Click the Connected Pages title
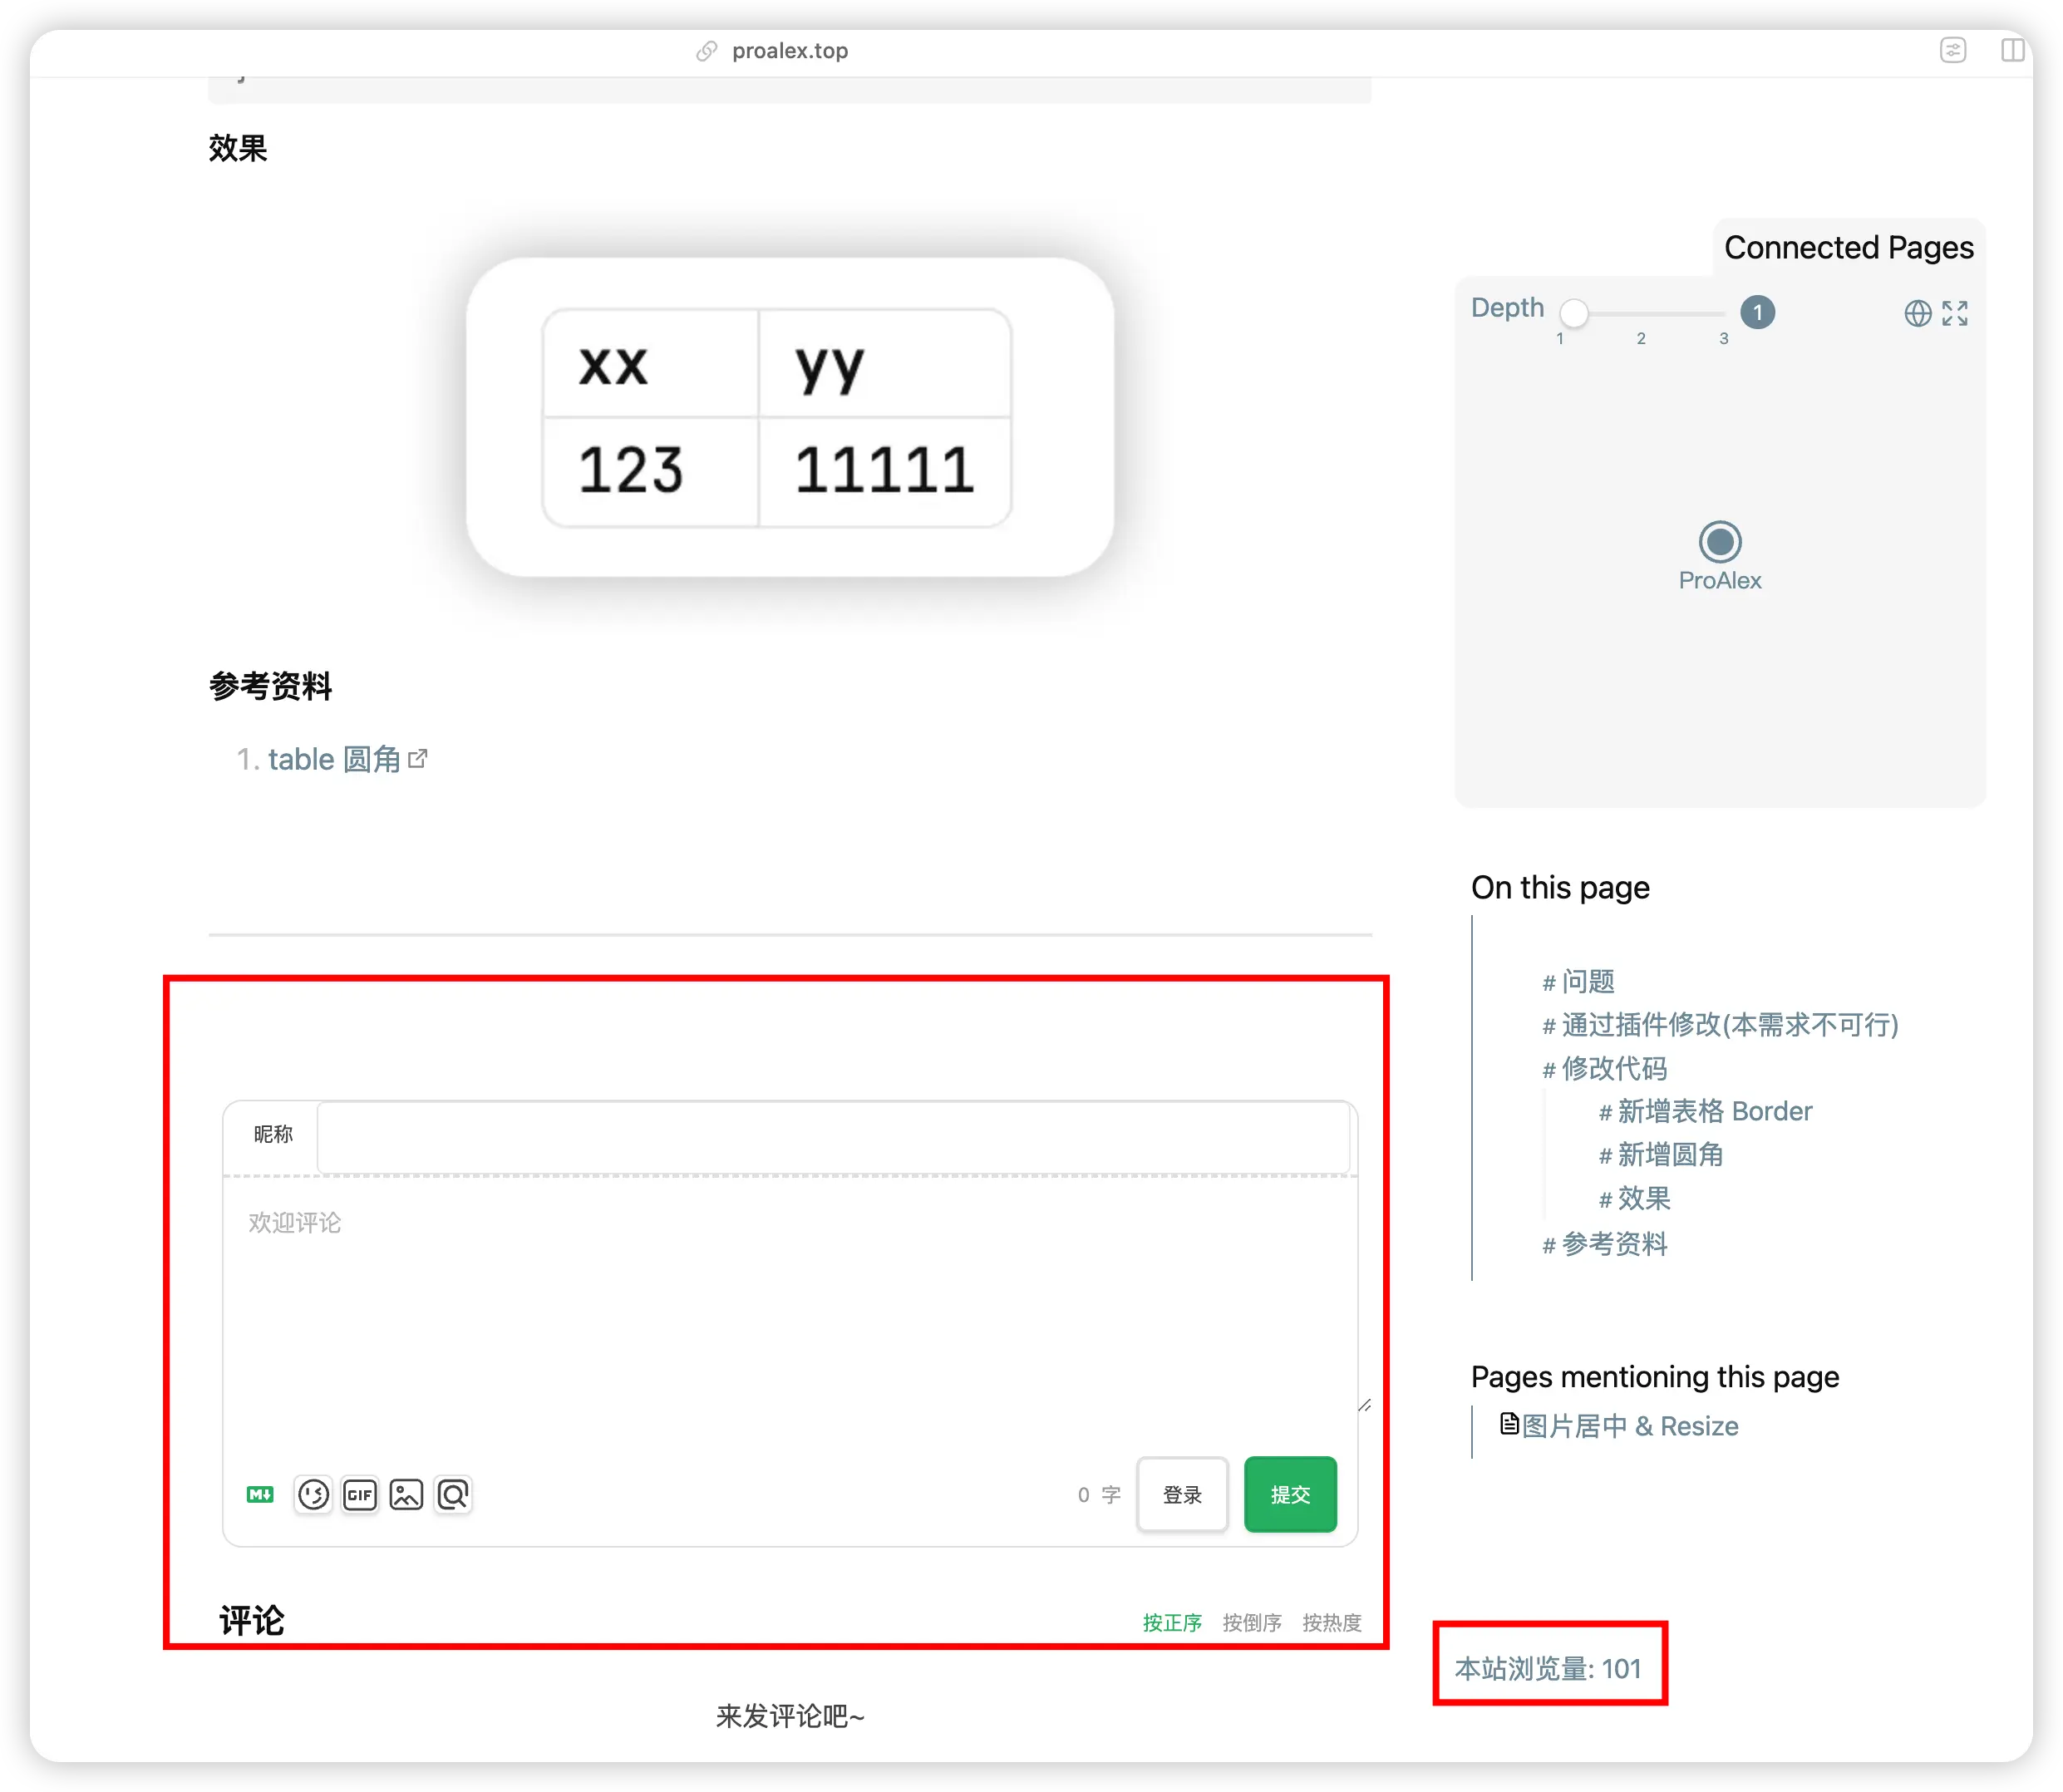The width and height of the screenshot is (2063, 1792). coord(1848,247)
